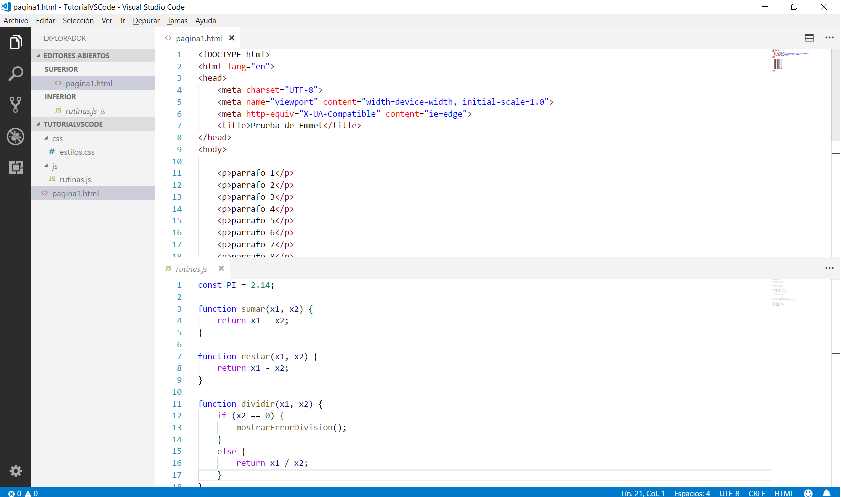
Task: Click the X-UA-Compatible meta line
Action: click(344, 114)
